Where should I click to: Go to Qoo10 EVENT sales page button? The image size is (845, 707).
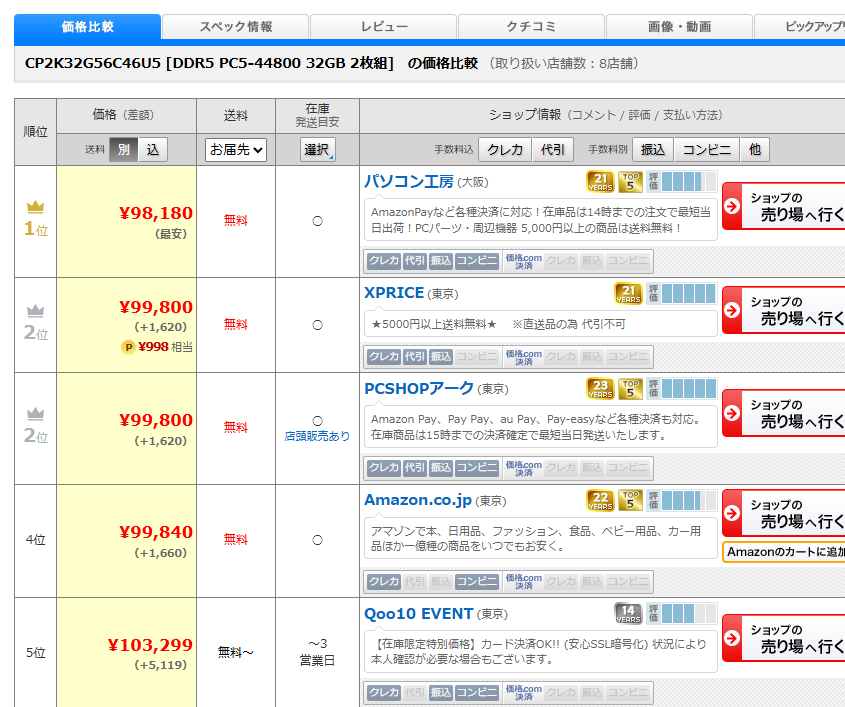(x=784, y=638)
